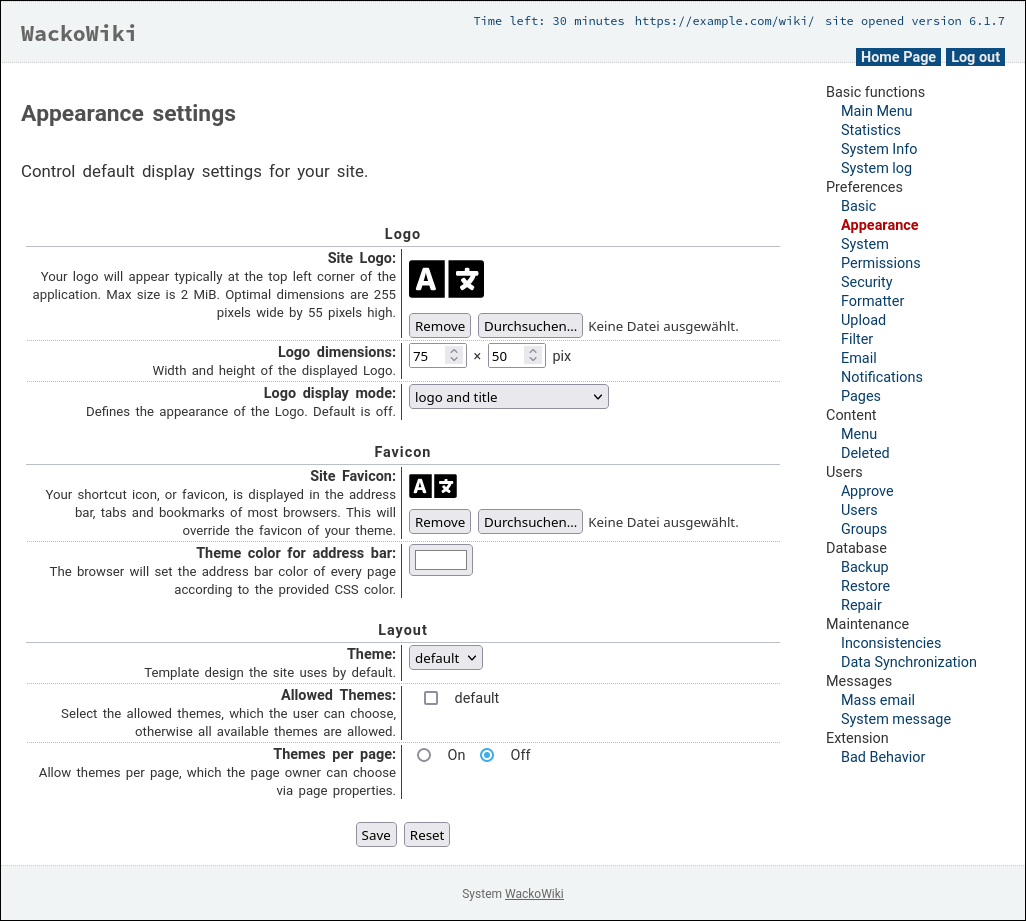The image size is (1026, 921).
Task: Increment the logo width stepper
Action: (x=456, y=350)
